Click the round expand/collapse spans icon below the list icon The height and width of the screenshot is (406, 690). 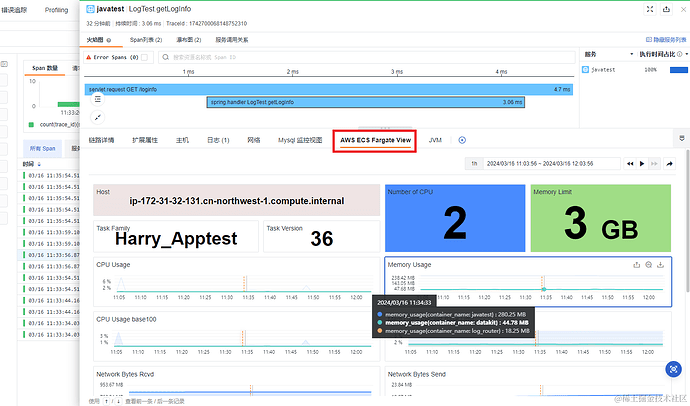tap(98, 117)
